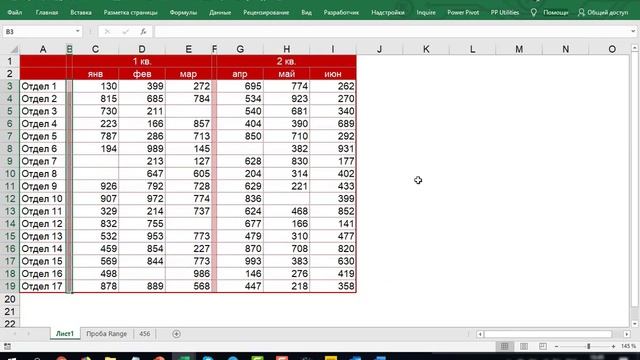Viewport: 640px width, 360px height.
Task: Click the merged 2 кв. header cell
Action: (x=287, y=61)
